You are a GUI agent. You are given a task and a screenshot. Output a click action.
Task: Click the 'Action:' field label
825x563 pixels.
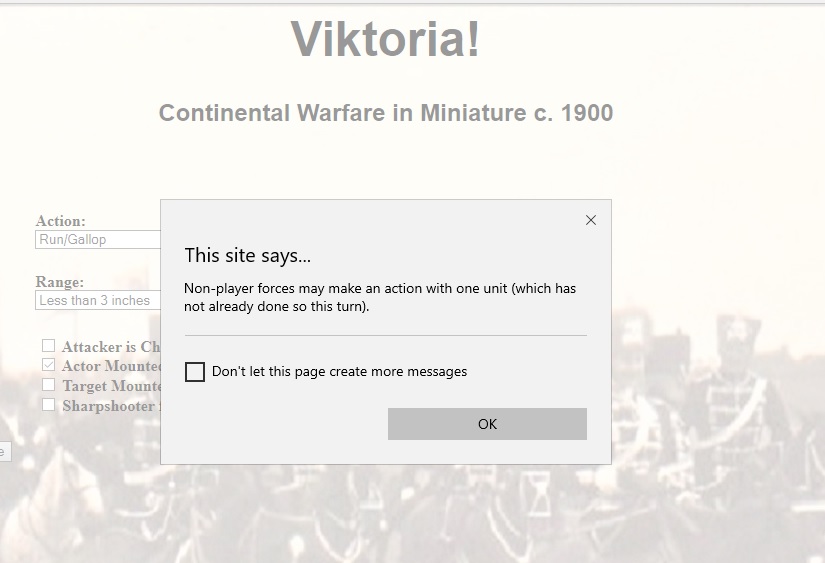click(x=61, y=221)
